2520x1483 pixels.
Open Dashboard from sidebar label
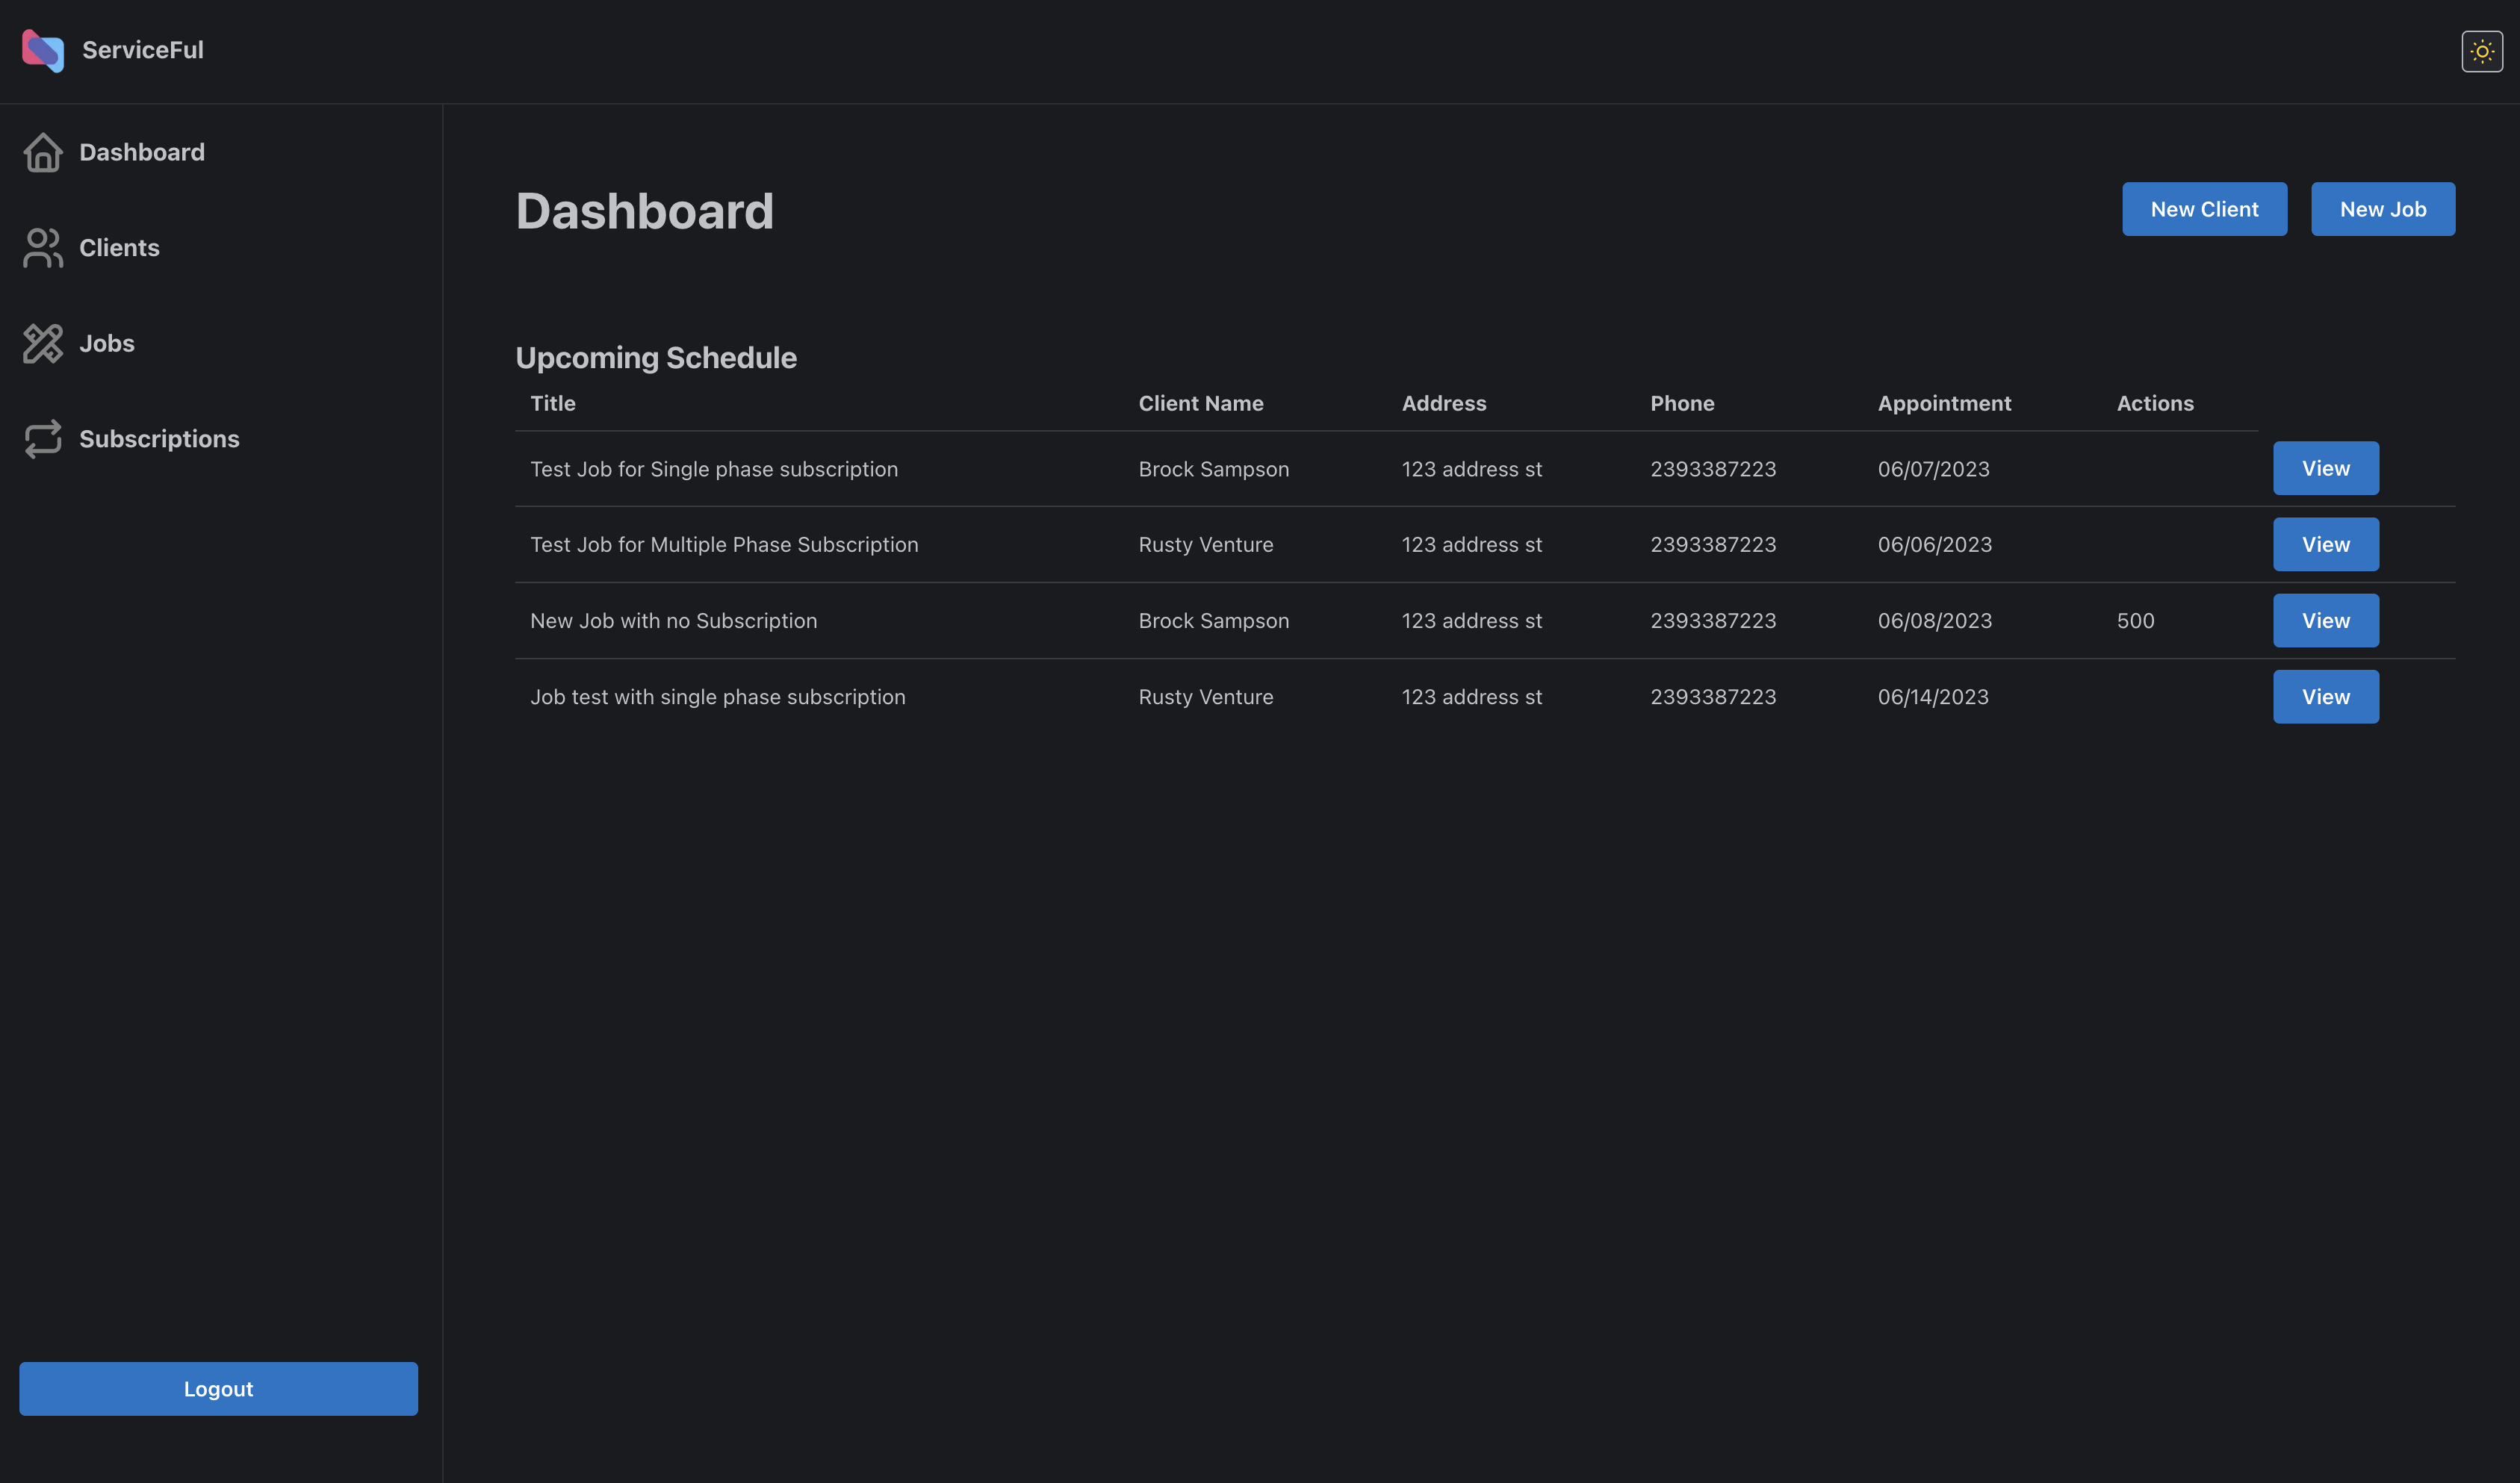click(x=142, y=152)
